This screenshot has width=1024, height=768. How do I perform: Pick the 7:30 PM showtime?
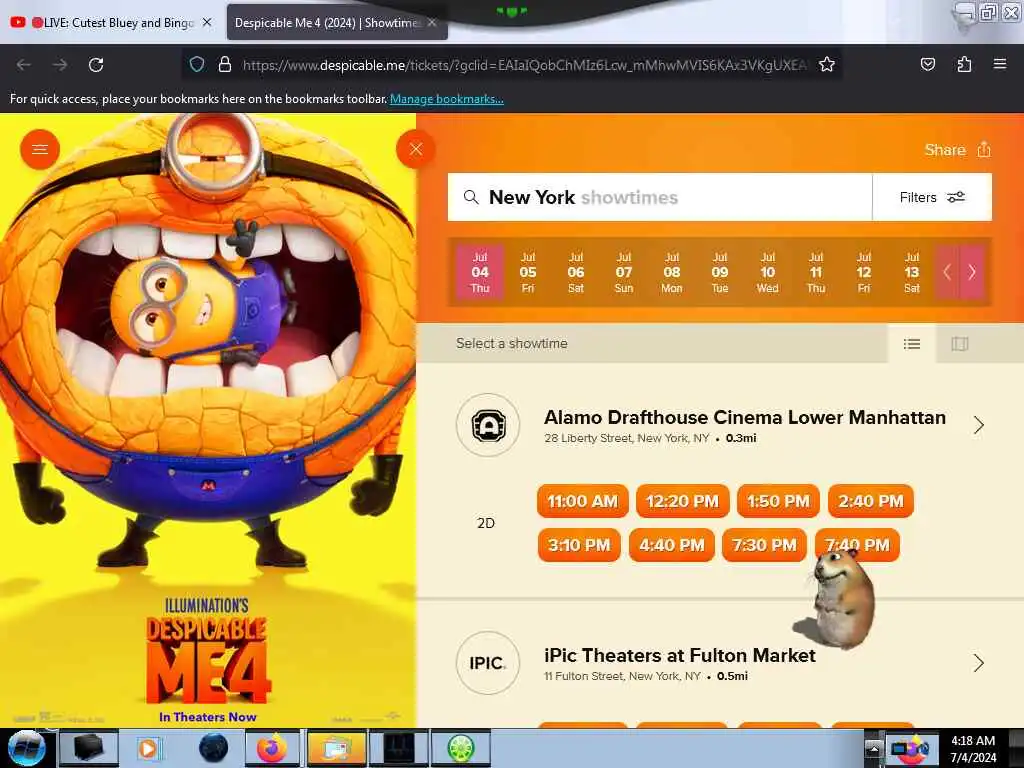pos(764,545)
